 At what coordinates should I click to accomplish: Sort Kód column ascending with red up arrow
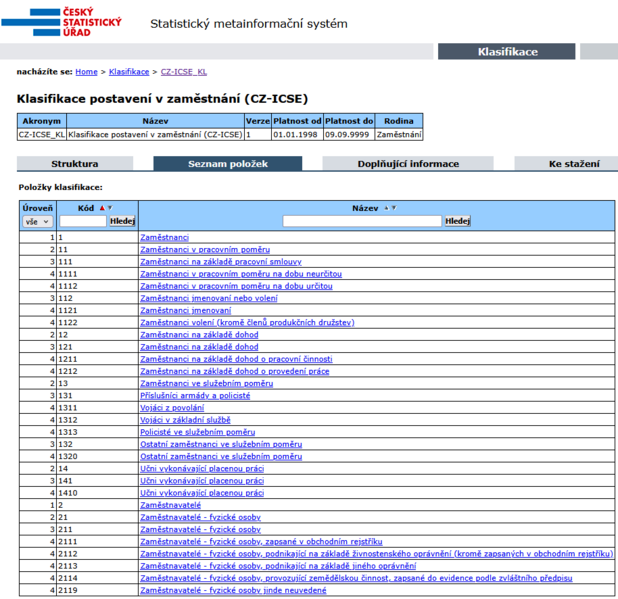102,208
